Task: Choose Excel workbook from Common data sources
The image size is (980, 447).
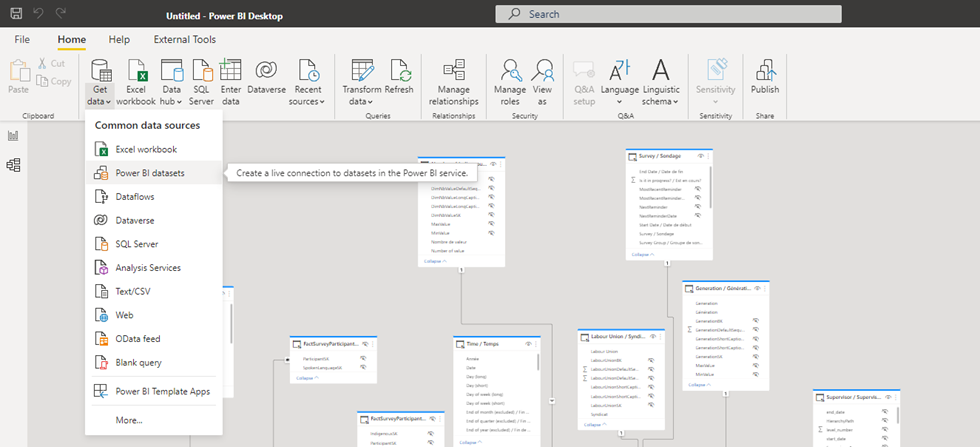Action: click(x=154, y=149)
